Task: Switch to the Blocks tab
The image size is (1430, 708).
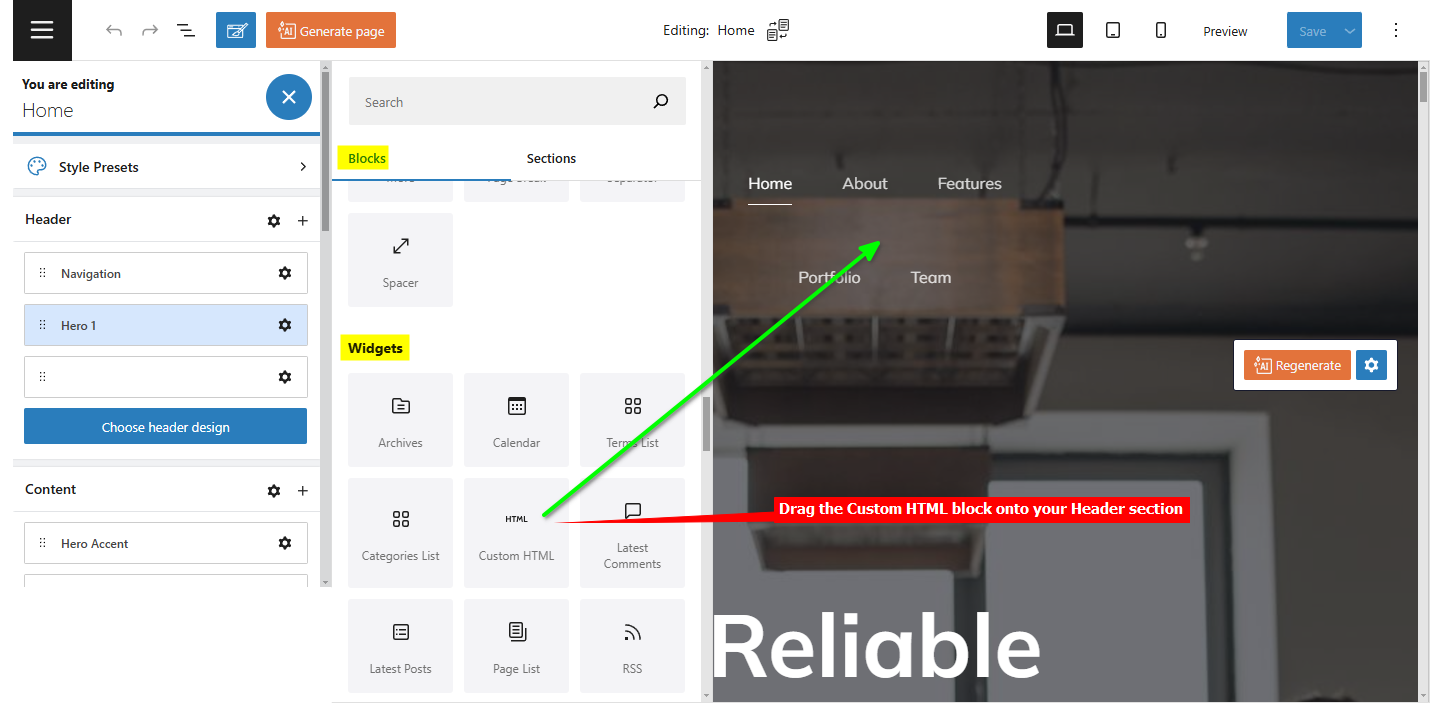Action: point(367,158)
